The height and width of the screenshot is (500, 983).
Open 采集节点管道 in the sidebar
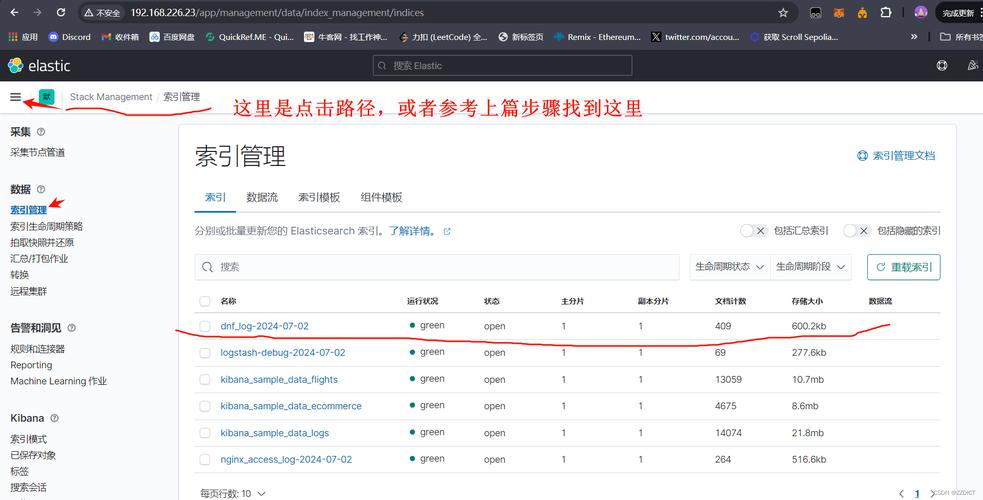tap(38, 152)
